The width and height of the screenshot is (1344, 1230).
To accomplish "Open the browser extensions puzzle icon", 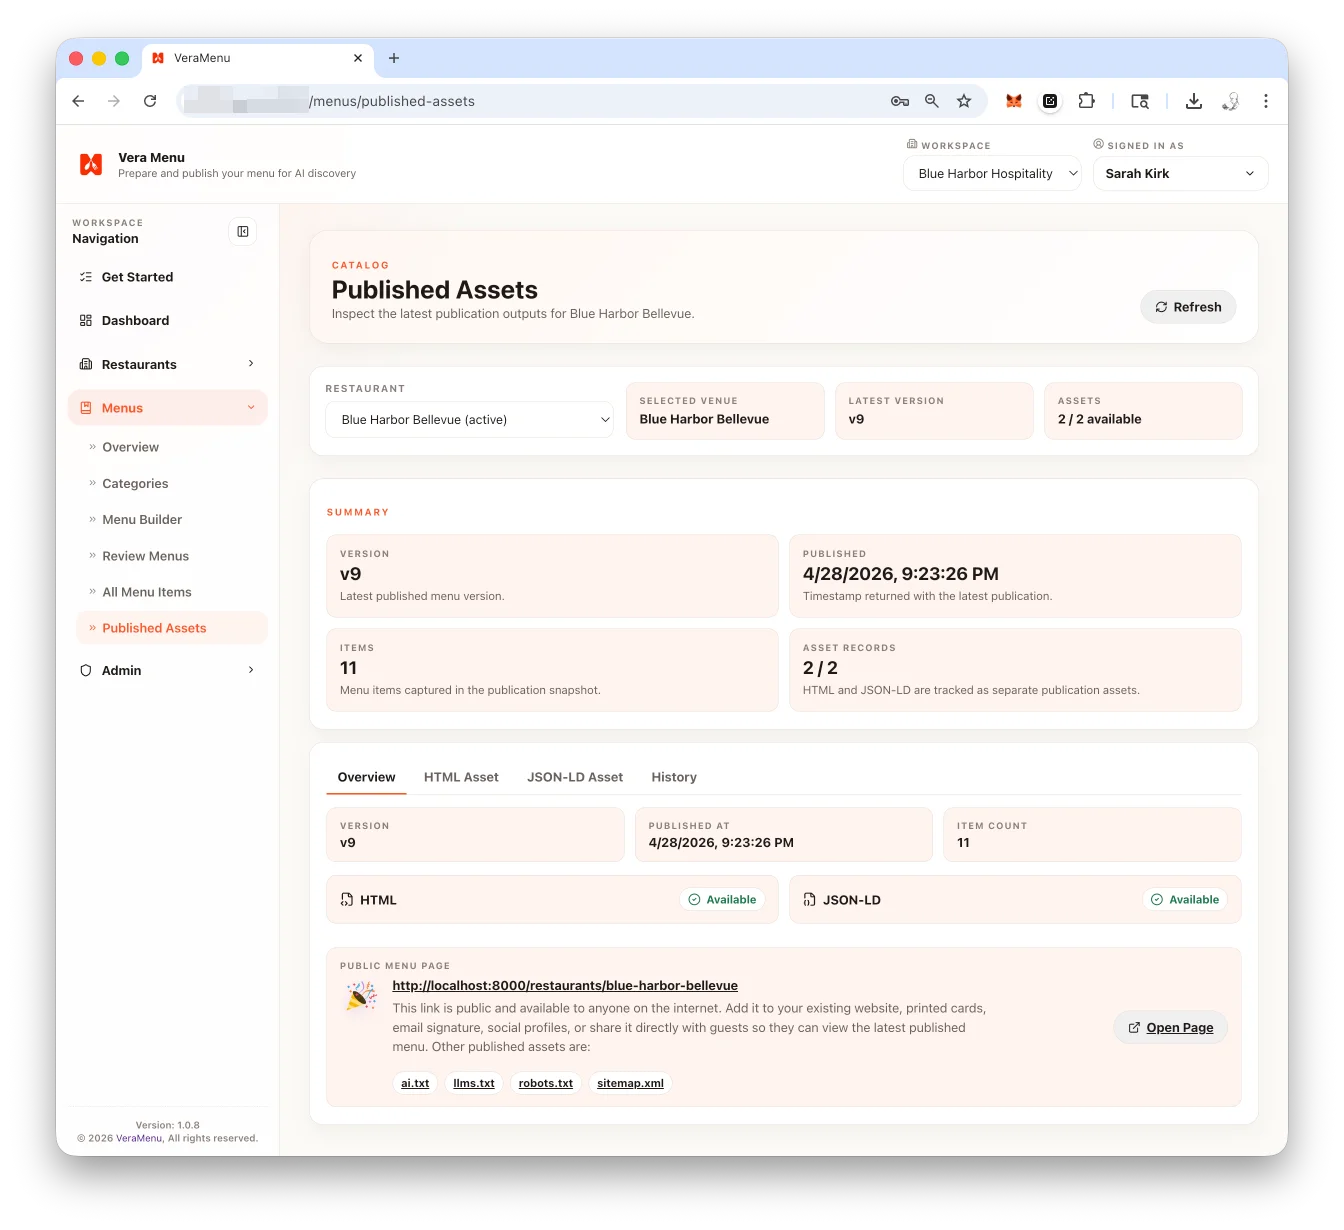I will pyautogui.click(x=1087, y=101).
